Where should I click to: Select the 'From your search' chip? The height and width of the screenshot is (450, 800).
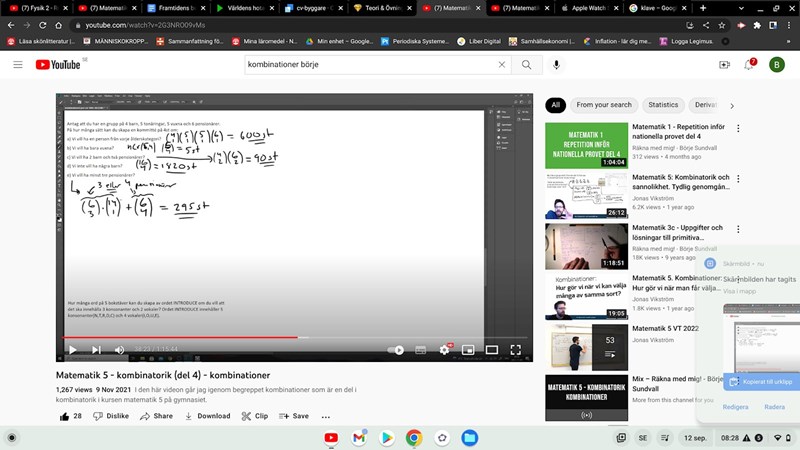pos(604,105)
